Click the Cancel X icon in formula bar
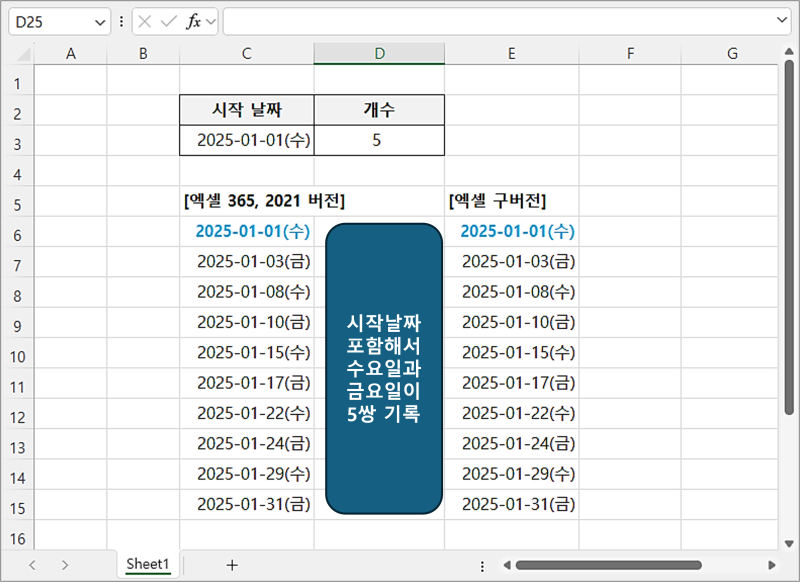The image size is (800, 582). tap(146, 21)
